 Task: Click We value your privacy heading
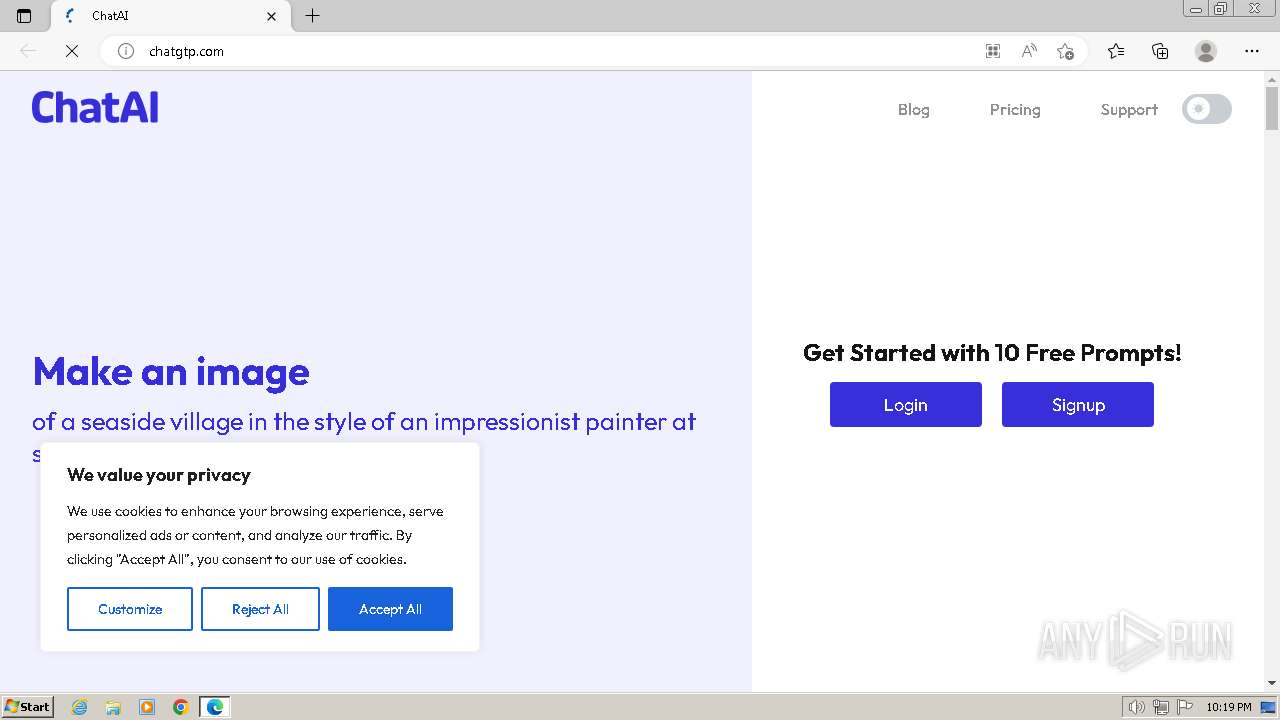[x=159, y=475]
